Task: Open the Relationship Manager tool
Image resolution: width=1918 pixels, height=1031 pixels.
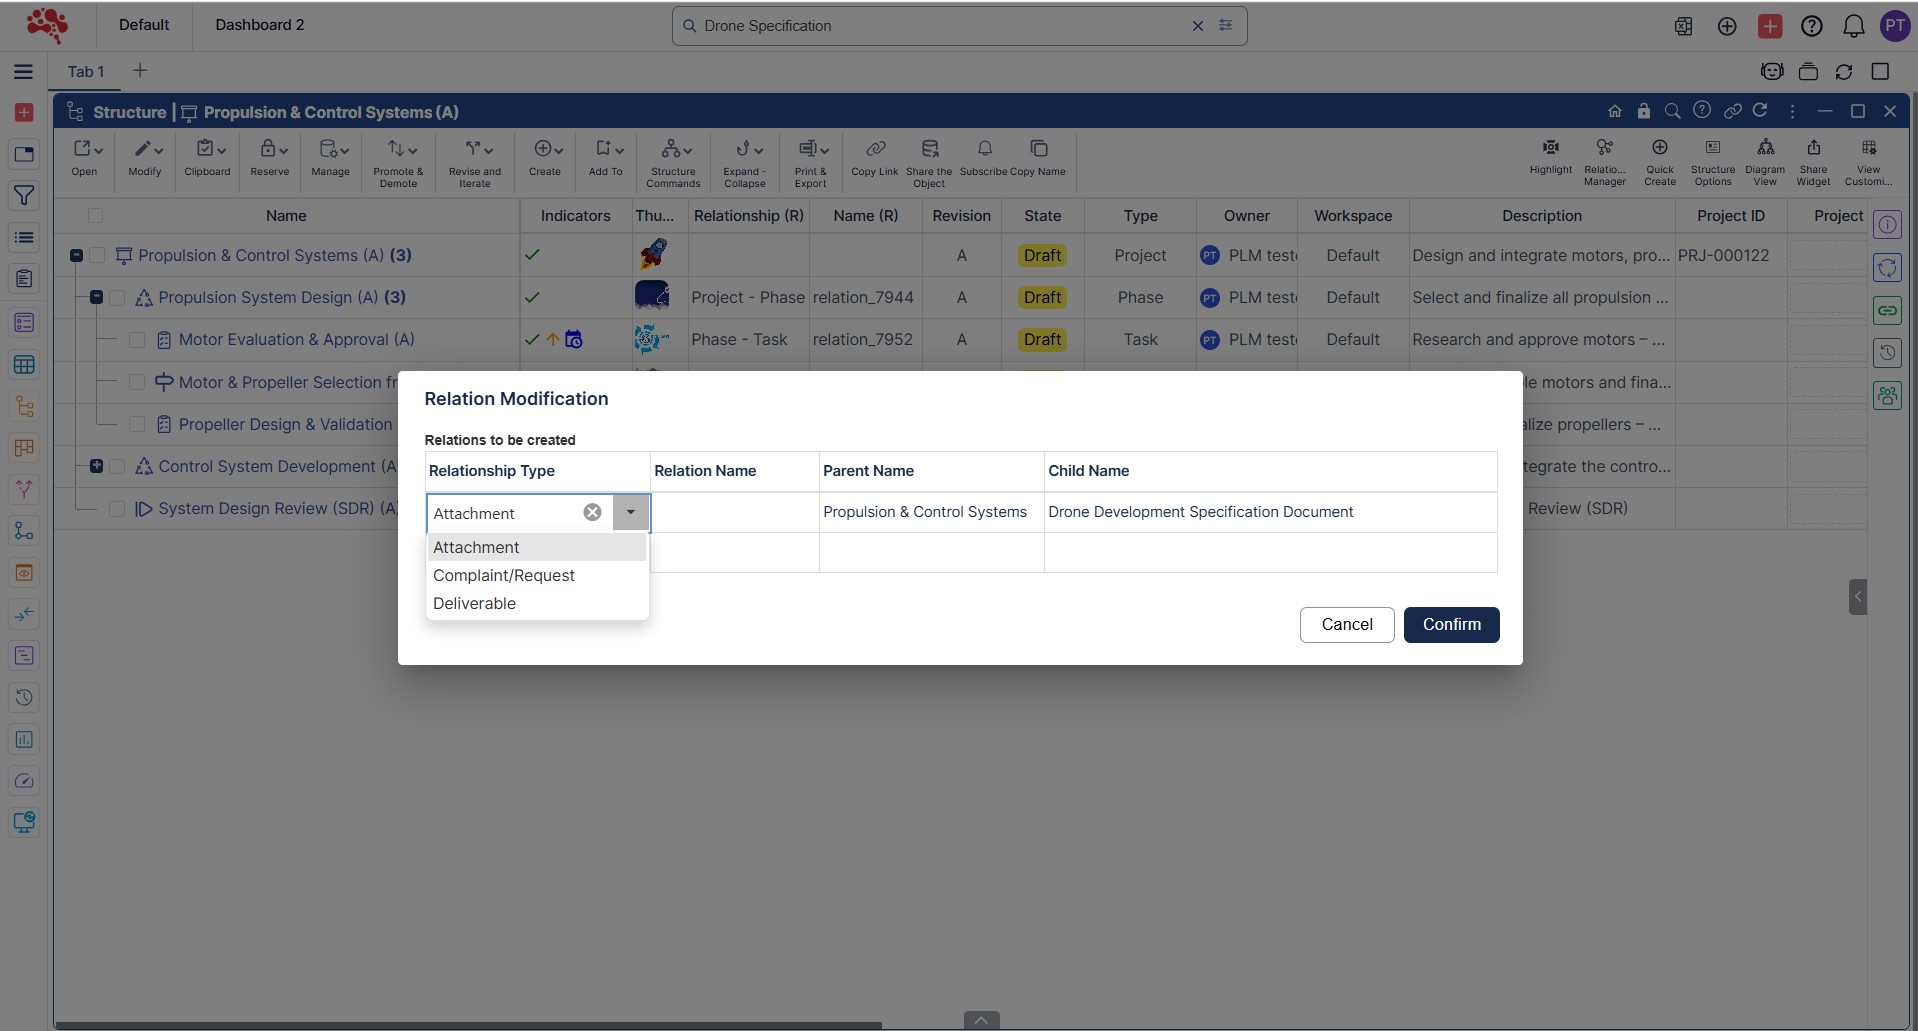Action: click(x=1604, y=150)
